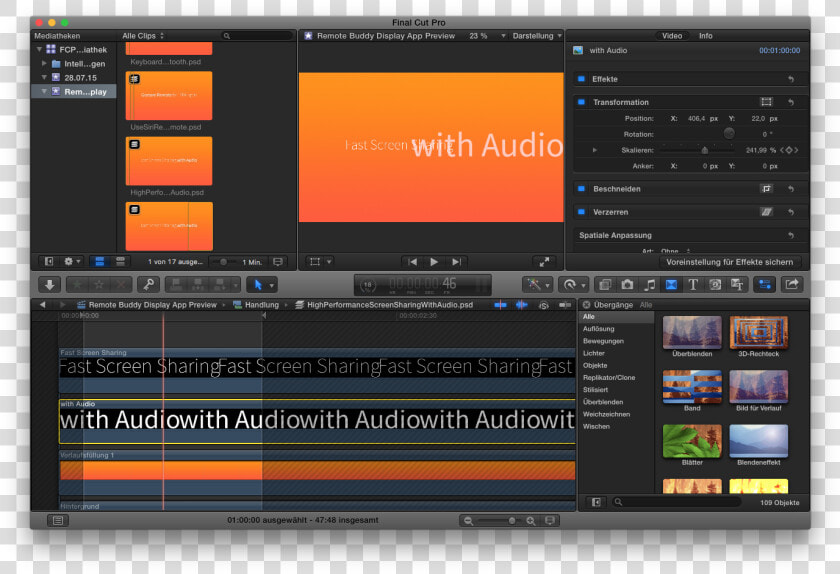Disable the Verzerren checkbox
840x574 pixels.
581,212
